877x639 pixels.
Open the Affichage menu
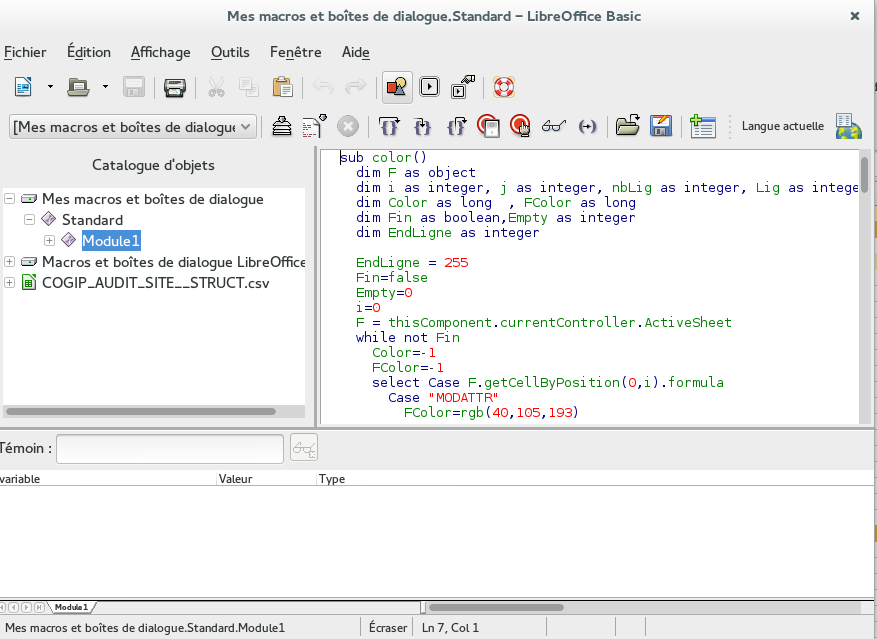point(161,52)
